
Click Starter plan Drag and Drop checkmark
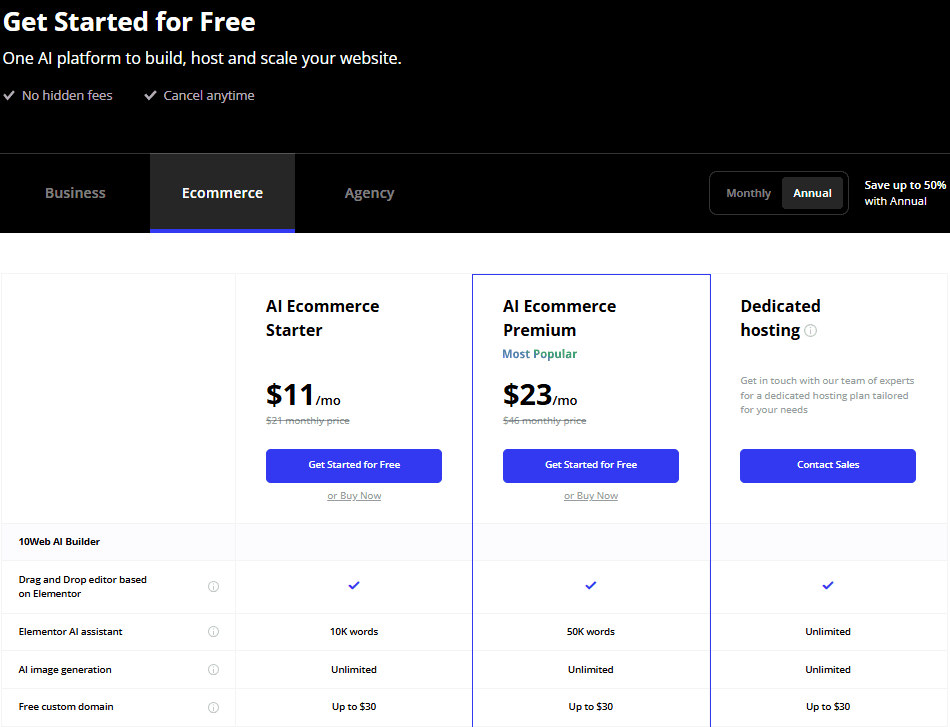354,585
